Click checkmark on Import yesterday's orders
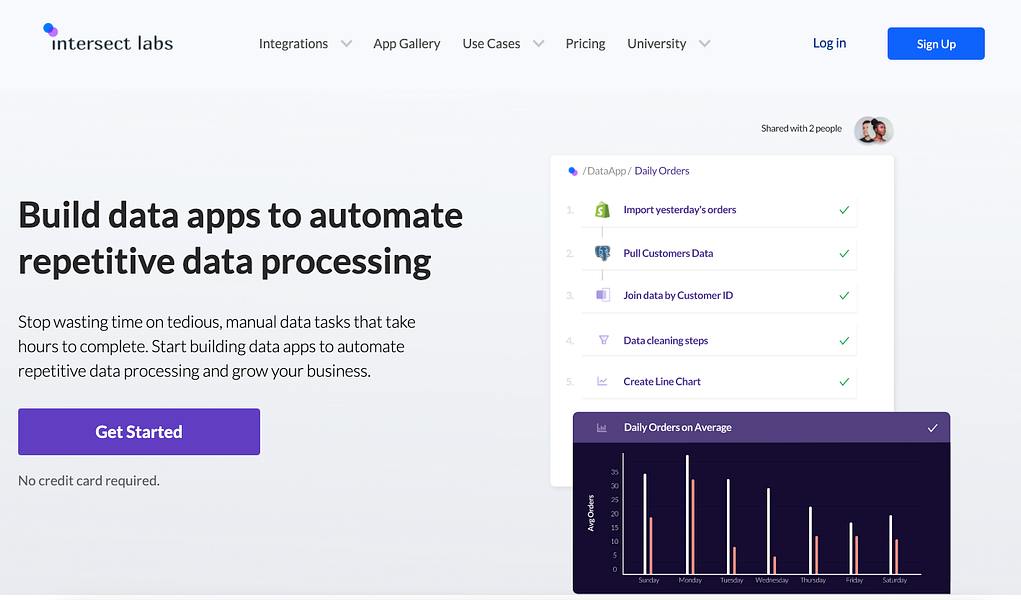This screenshot has width=1021, height=600. (844, 210)
